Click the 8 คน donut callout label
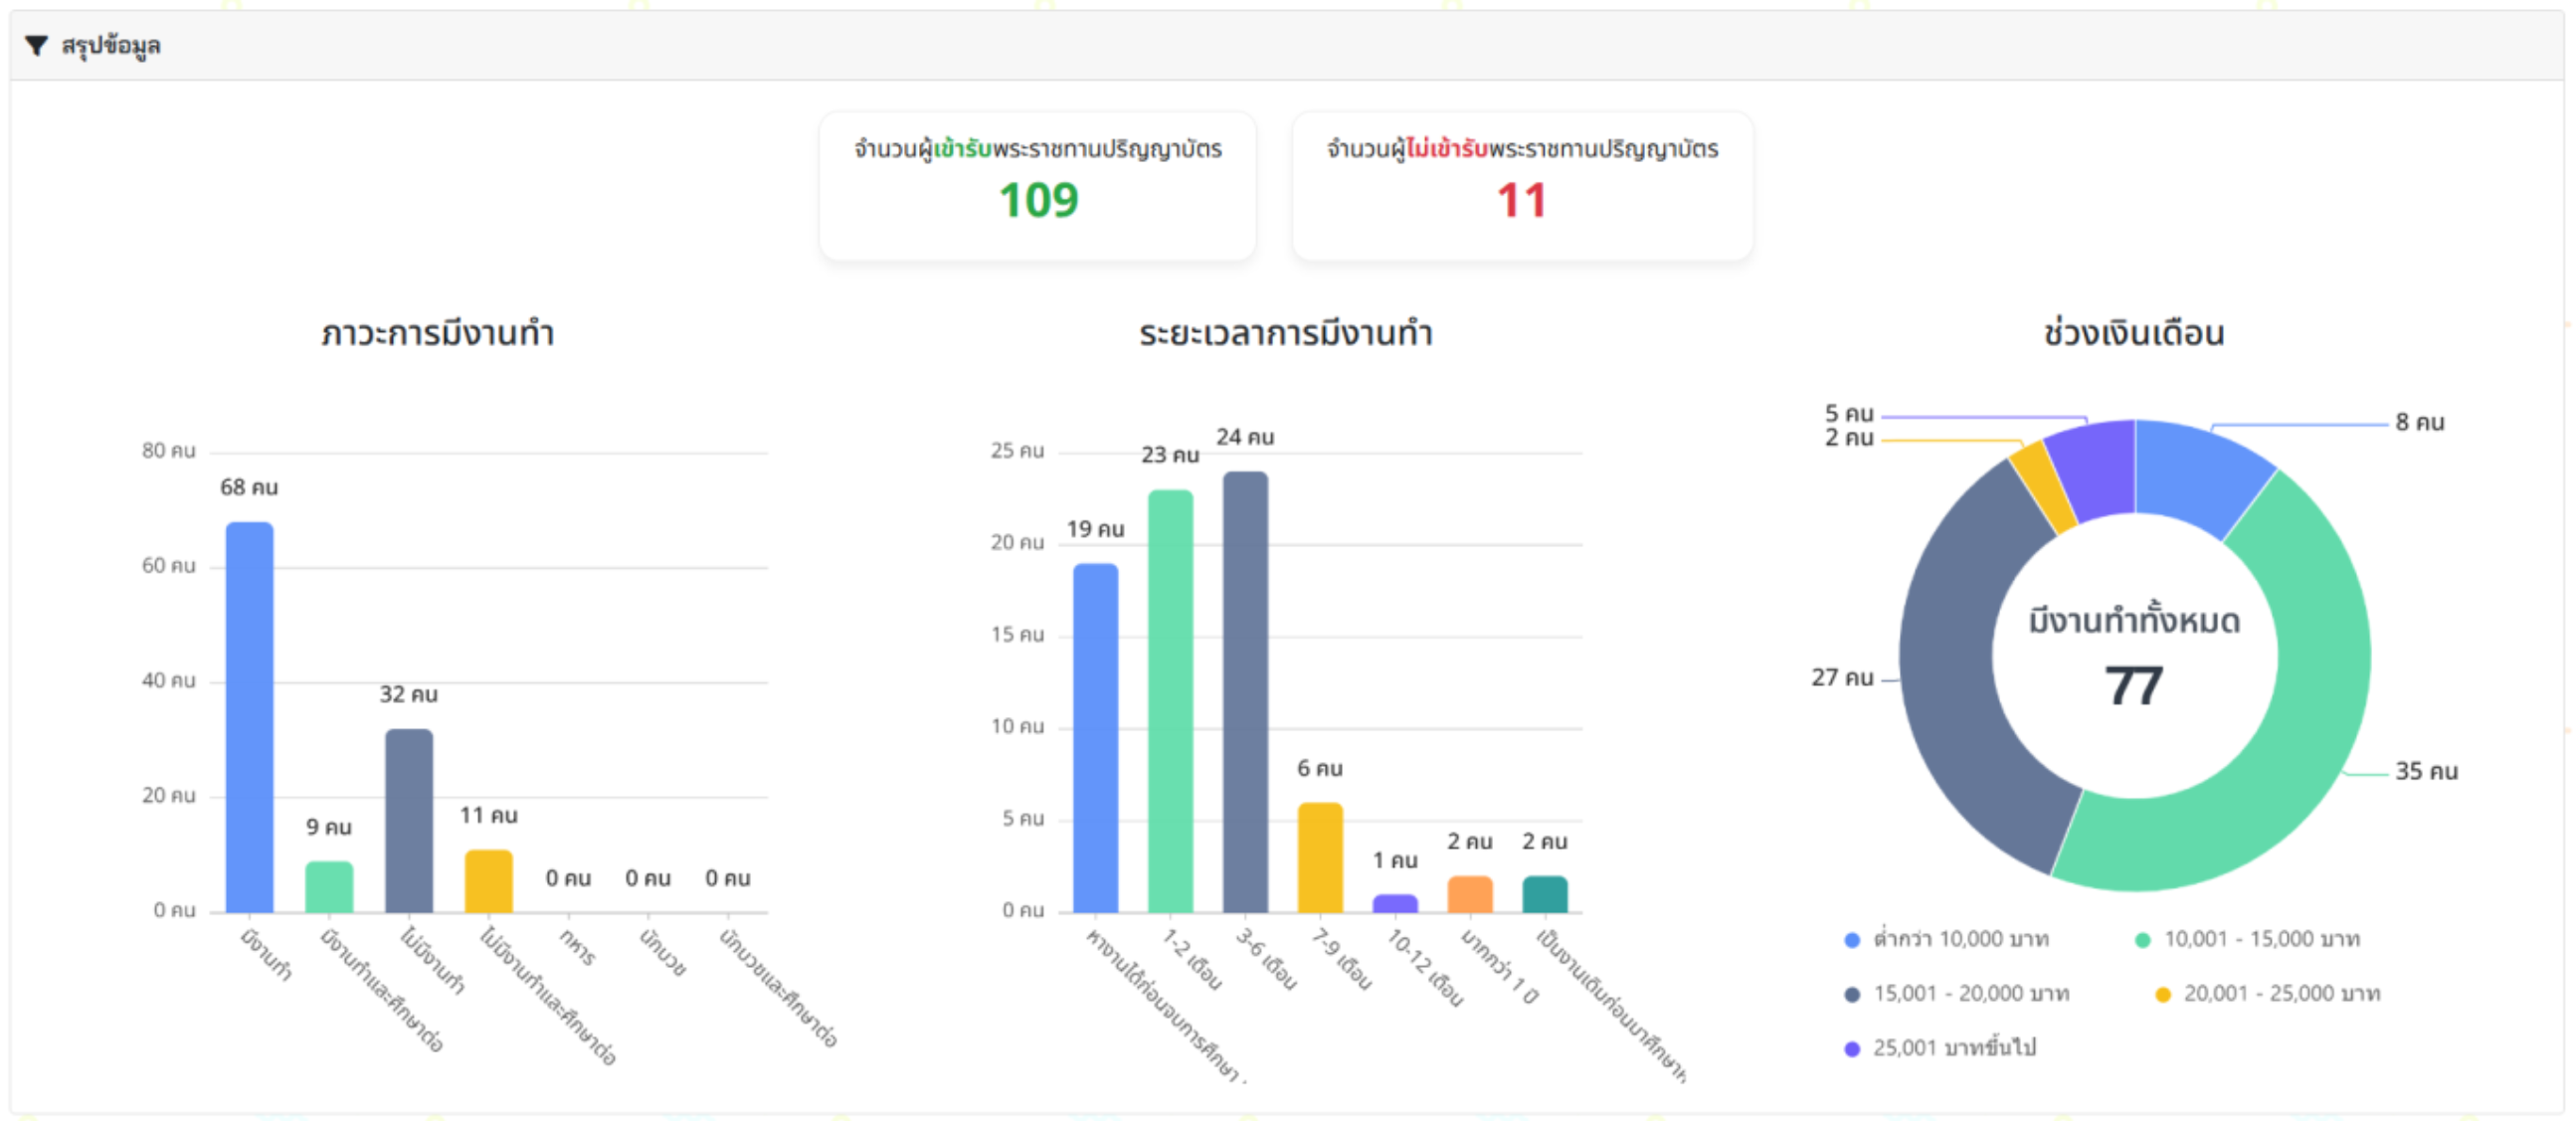Viewport: 2576px width, 1126px height. point(2419,423)
